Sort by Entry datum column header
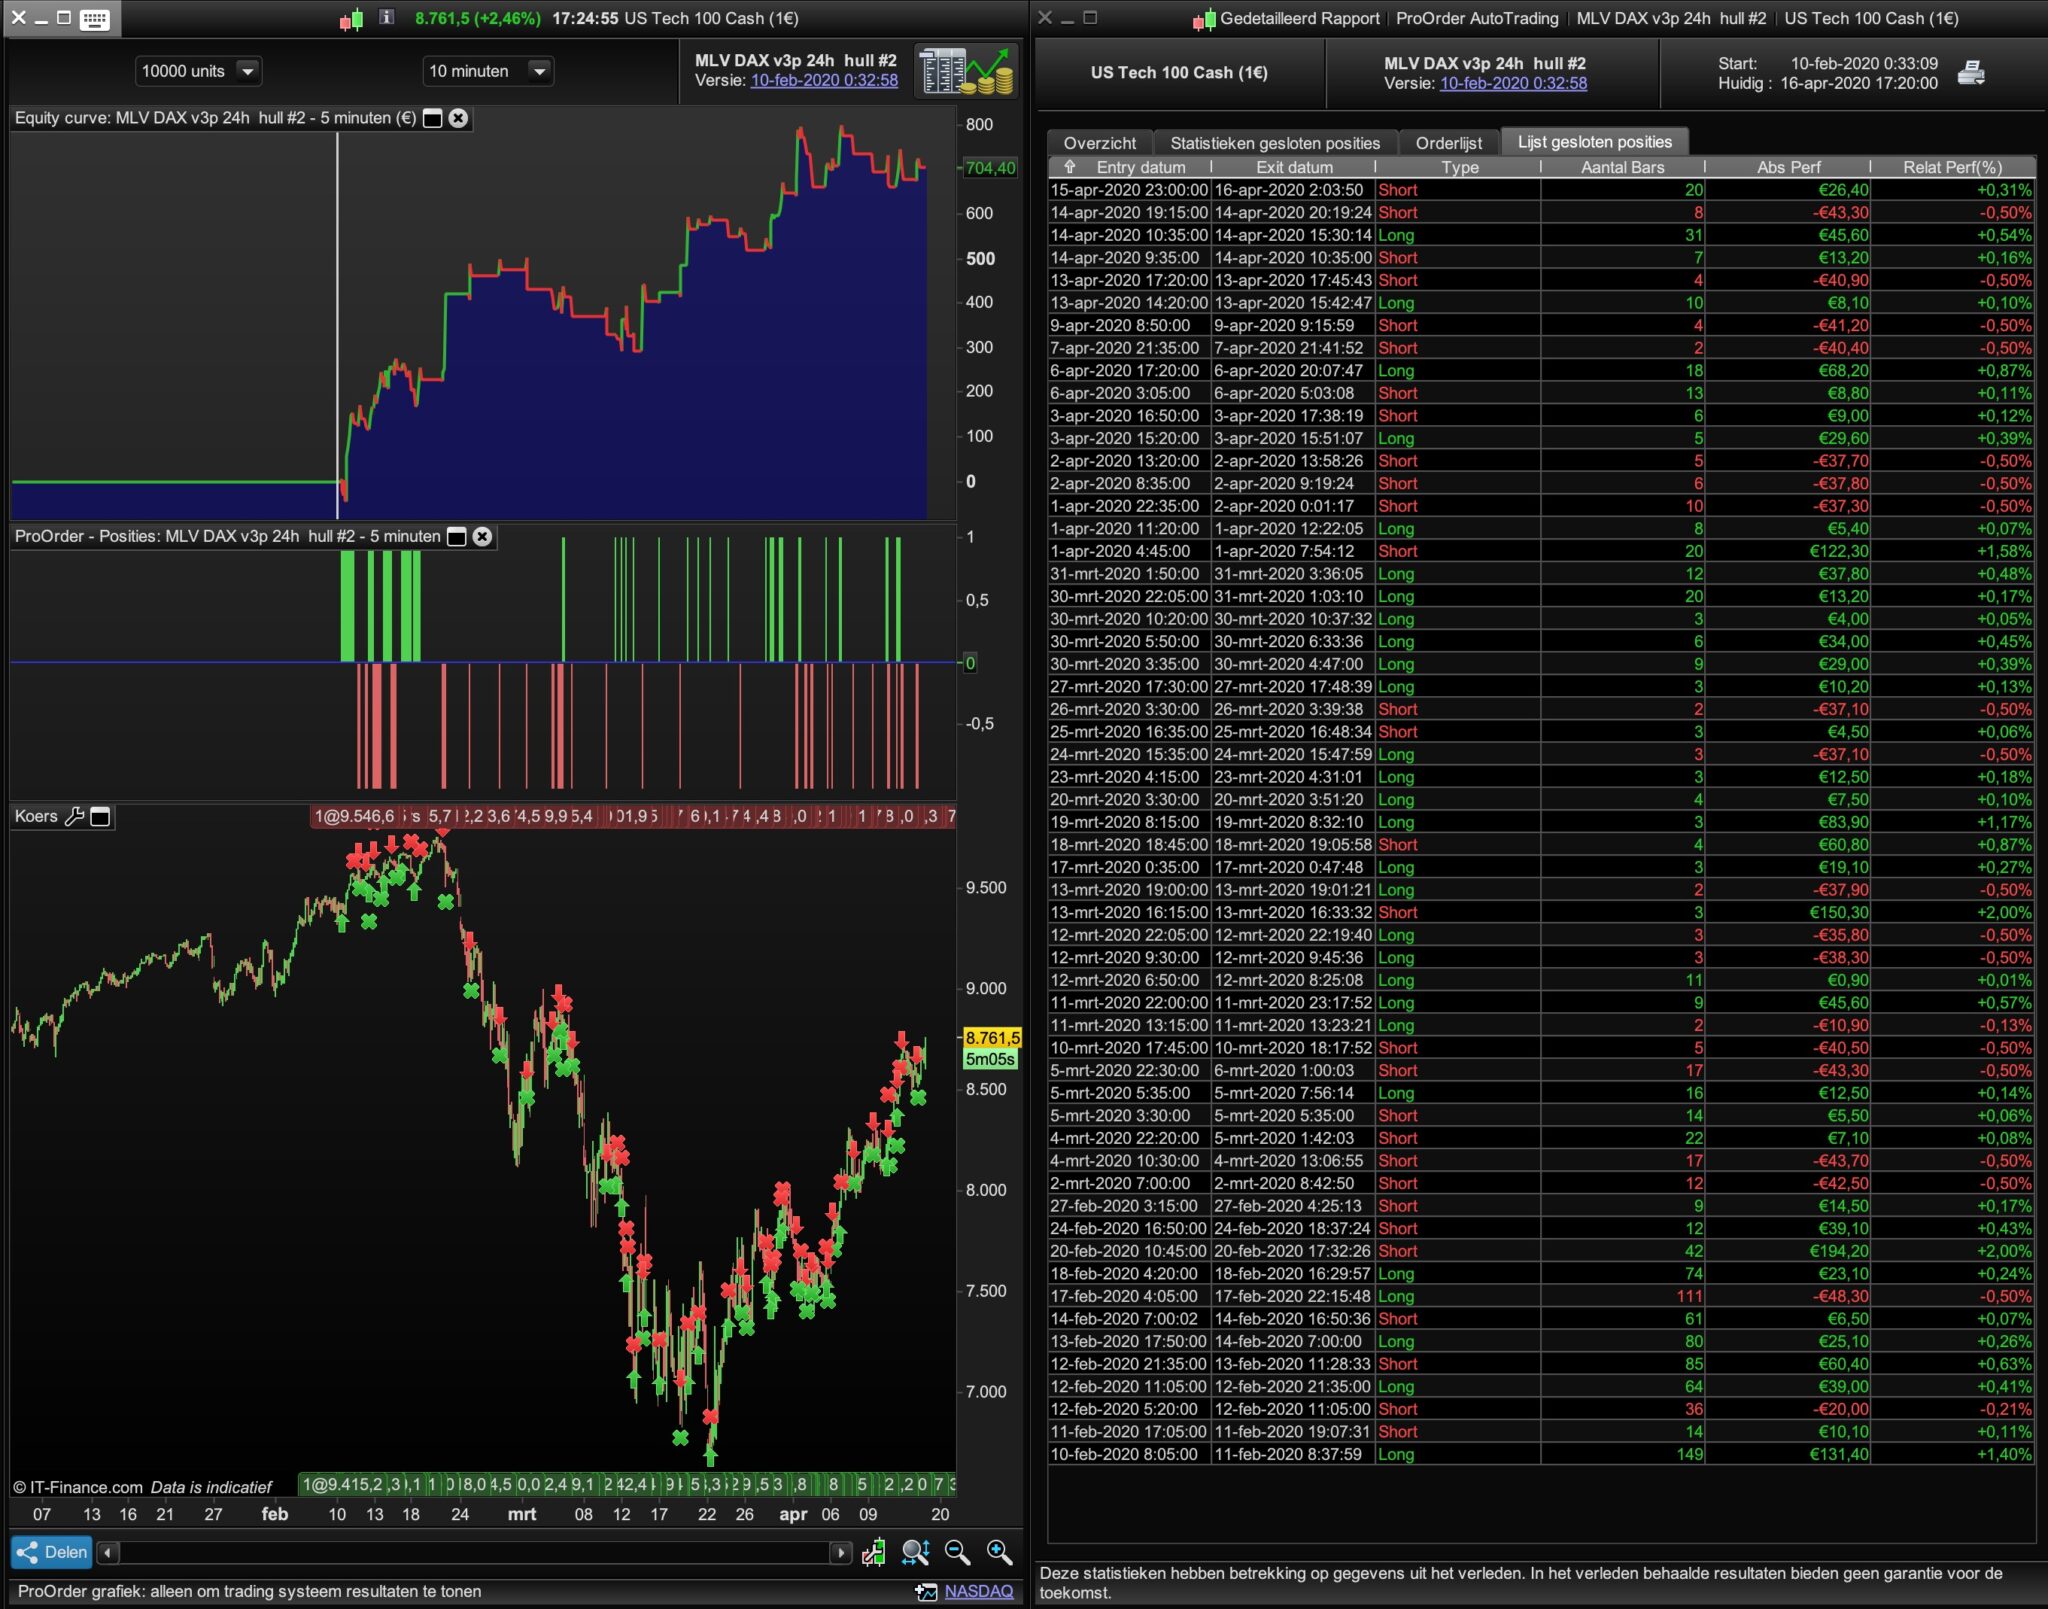The width and height of the screenshot is (2048, 1609). point(1139,167)
